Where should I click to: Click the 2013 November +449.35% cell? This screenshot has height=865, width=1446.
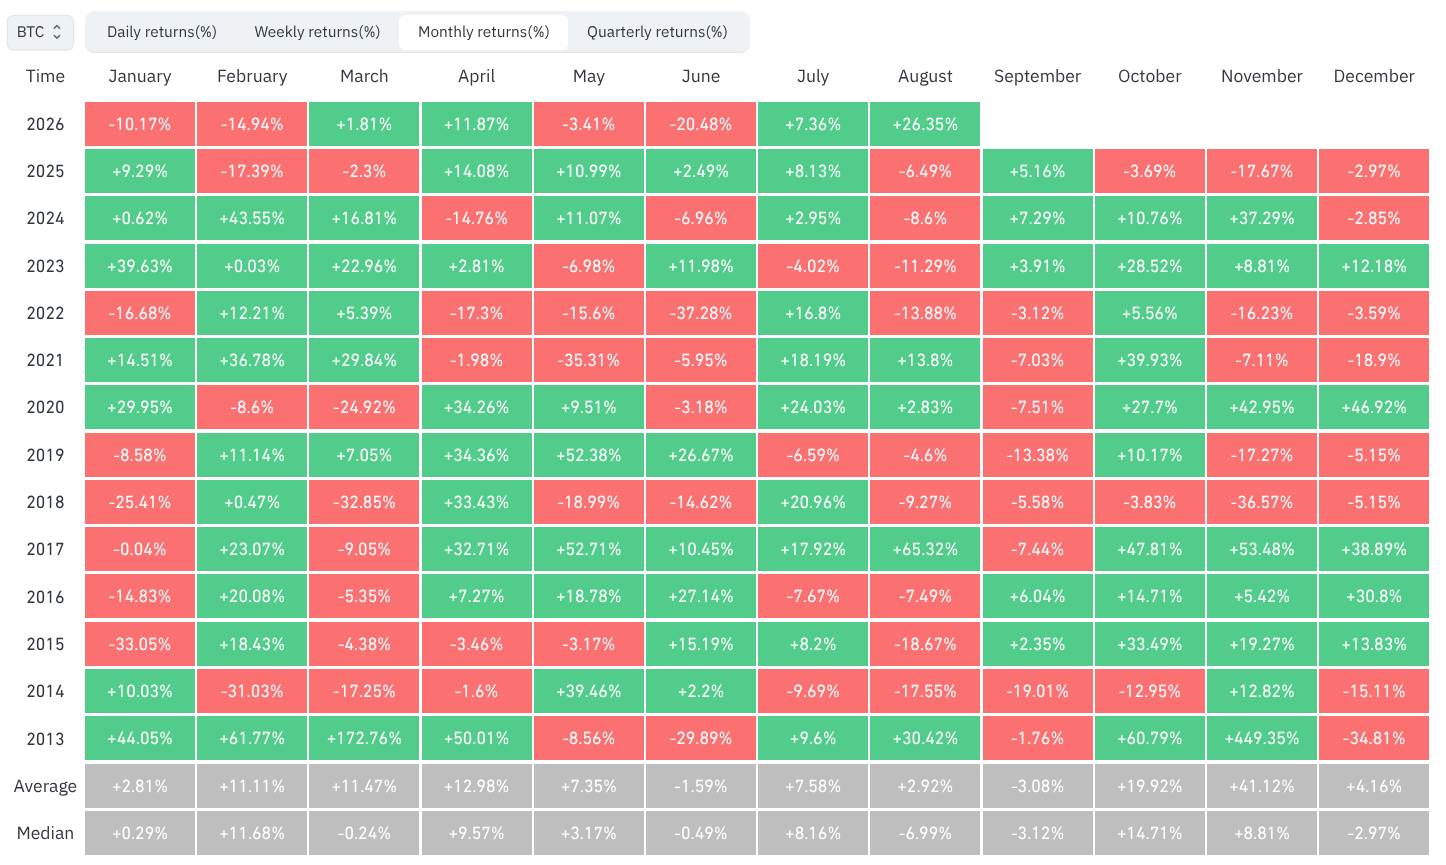(x=1262, y=738)
